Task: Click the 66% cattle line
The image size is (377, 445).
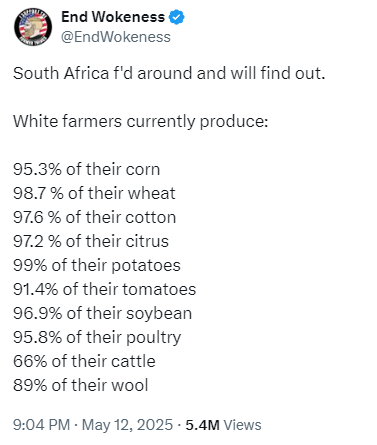Action: point(84,361)
